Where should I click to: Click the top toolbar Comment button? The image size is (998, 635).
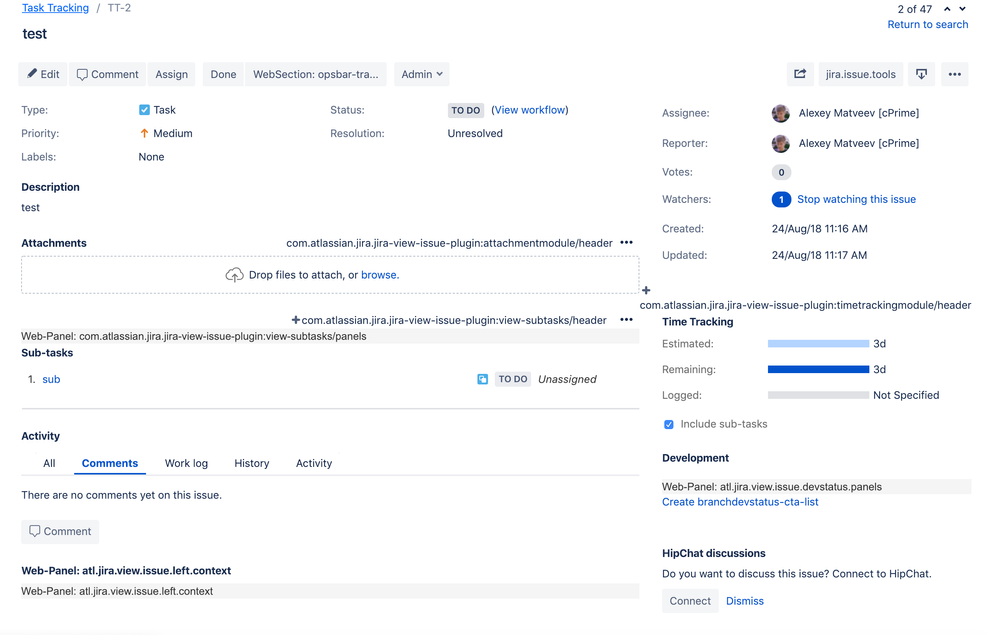(x=107, y=74)
